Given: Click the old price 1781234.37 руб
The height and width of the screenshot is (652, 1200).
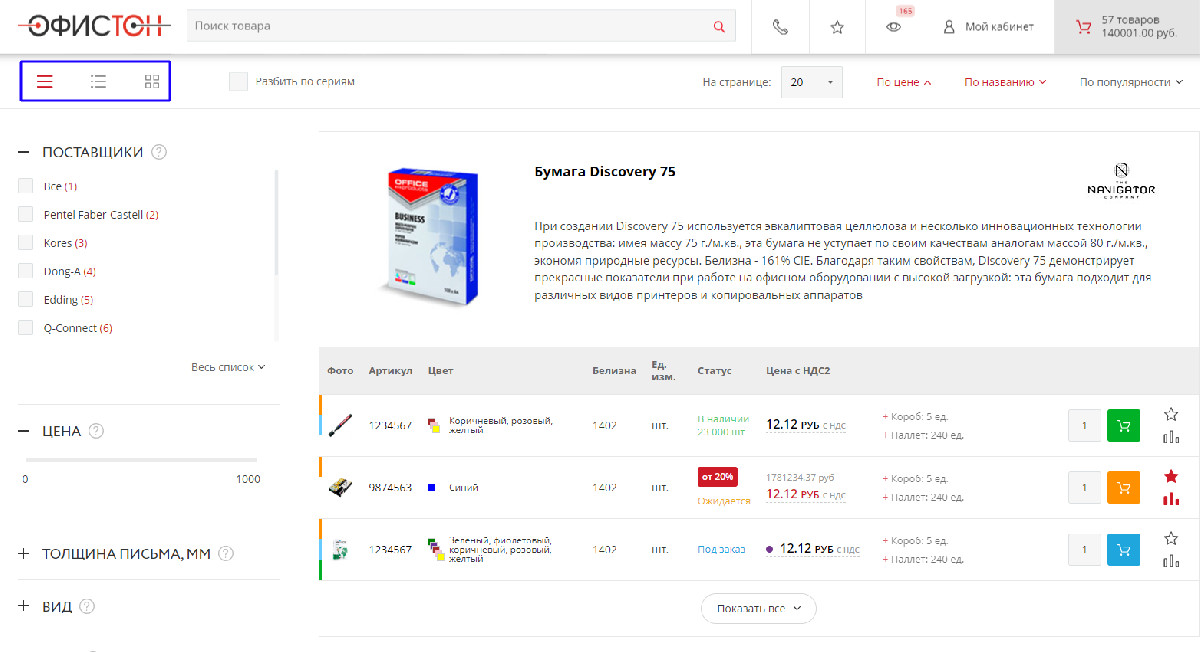Looking at the screenshot, I should (800, 476).
